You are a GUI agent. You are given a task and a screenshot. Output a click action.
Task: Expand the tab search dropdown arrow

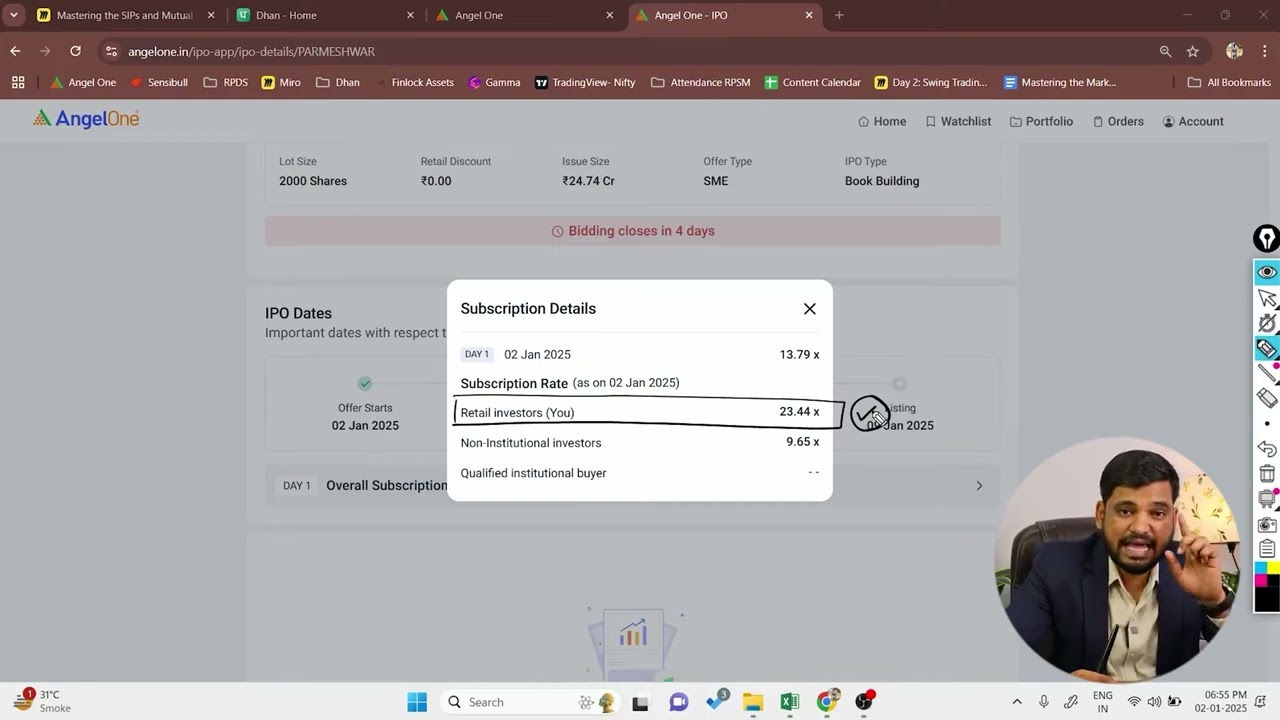[x=13, y=15]
